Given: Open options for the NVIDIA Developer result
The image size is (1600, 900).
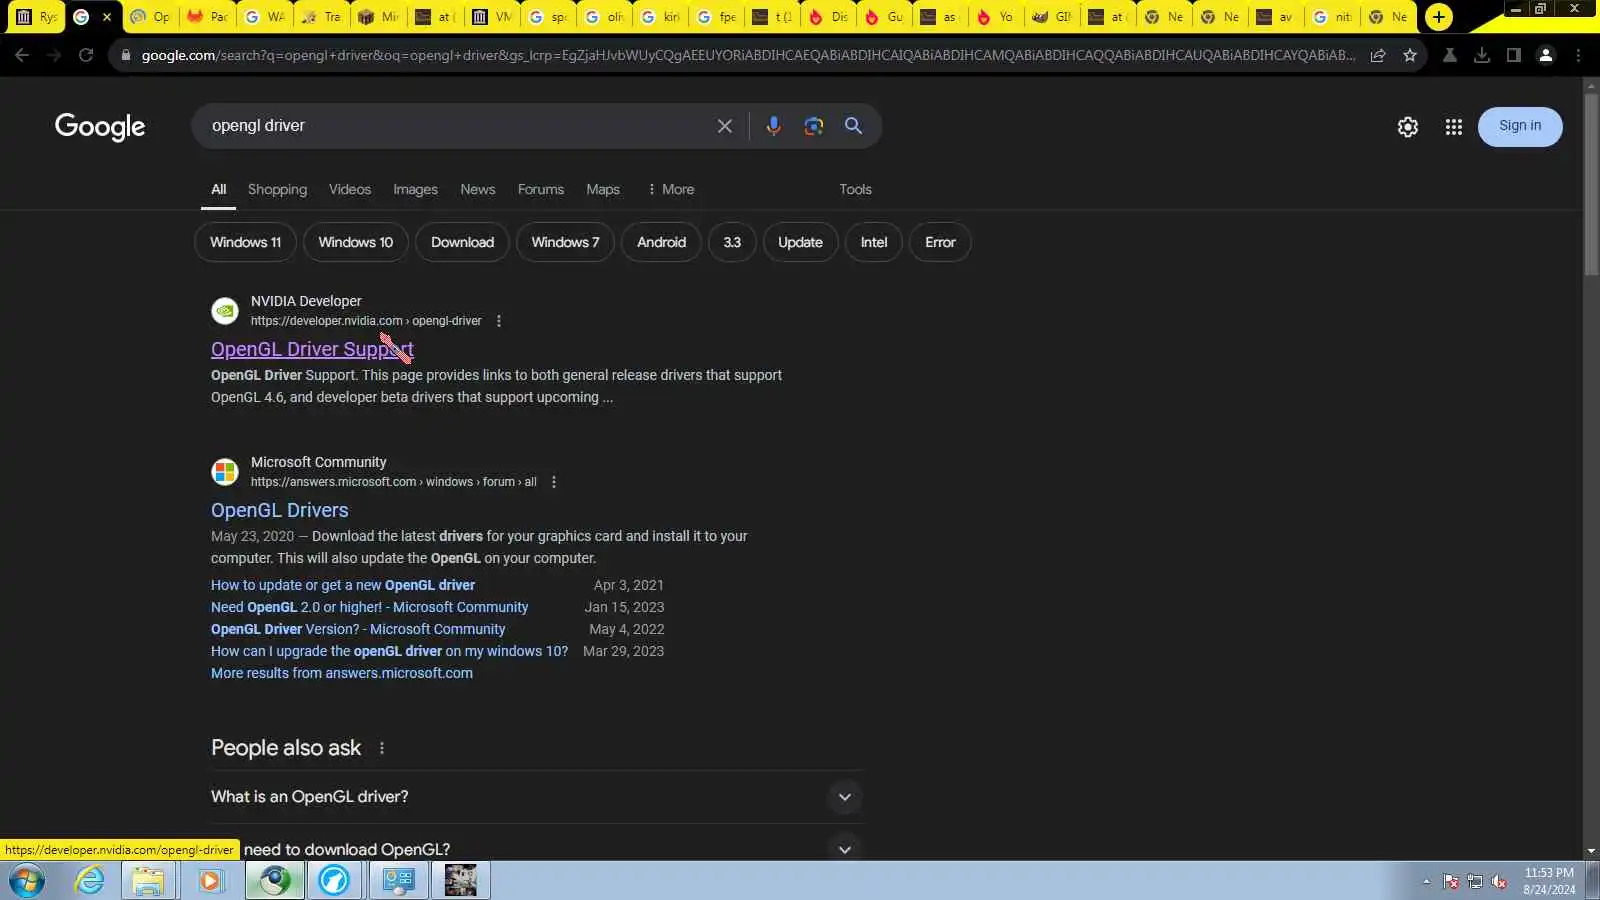Looking at the screenshot, I should click(x=499, y=321).
